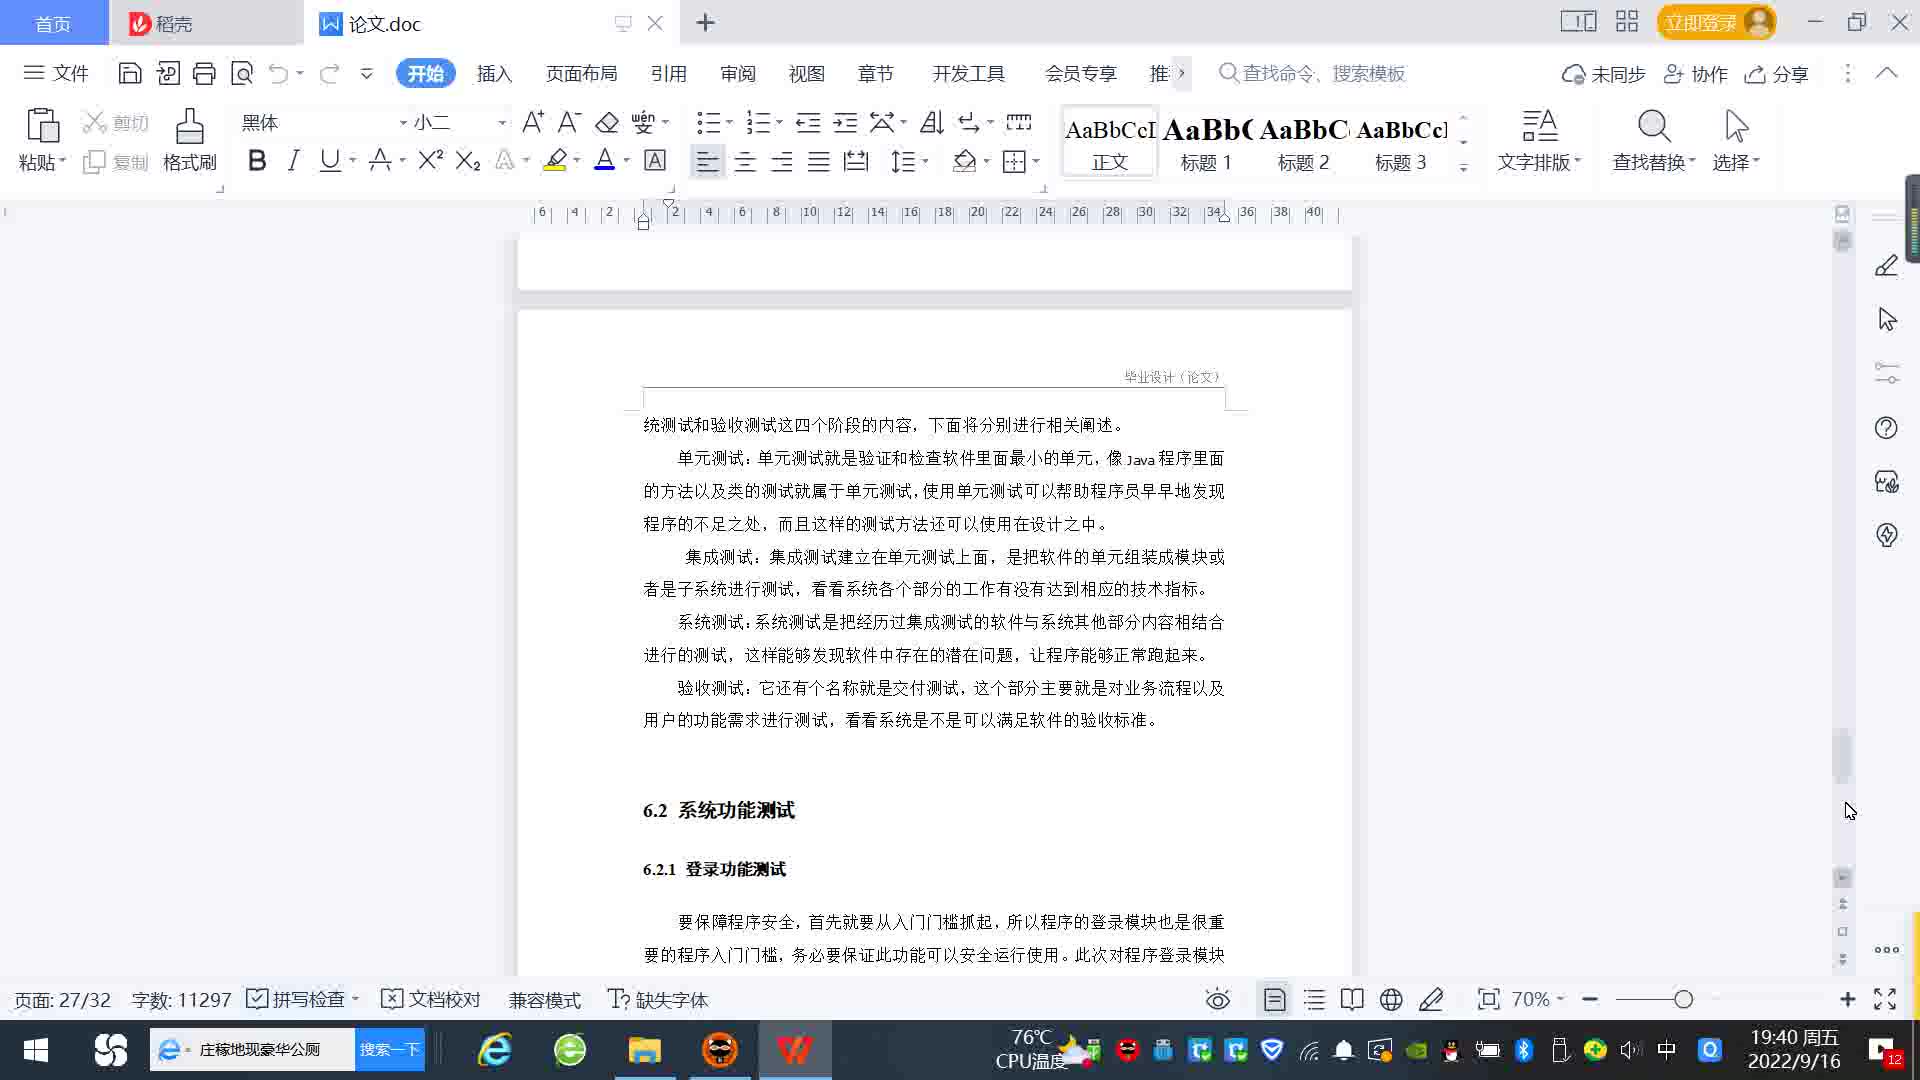The height and width of the screenshot is (1080, 1920).
Task: Open zoom percentage 70% dropdown
Action: (1538, 999)
